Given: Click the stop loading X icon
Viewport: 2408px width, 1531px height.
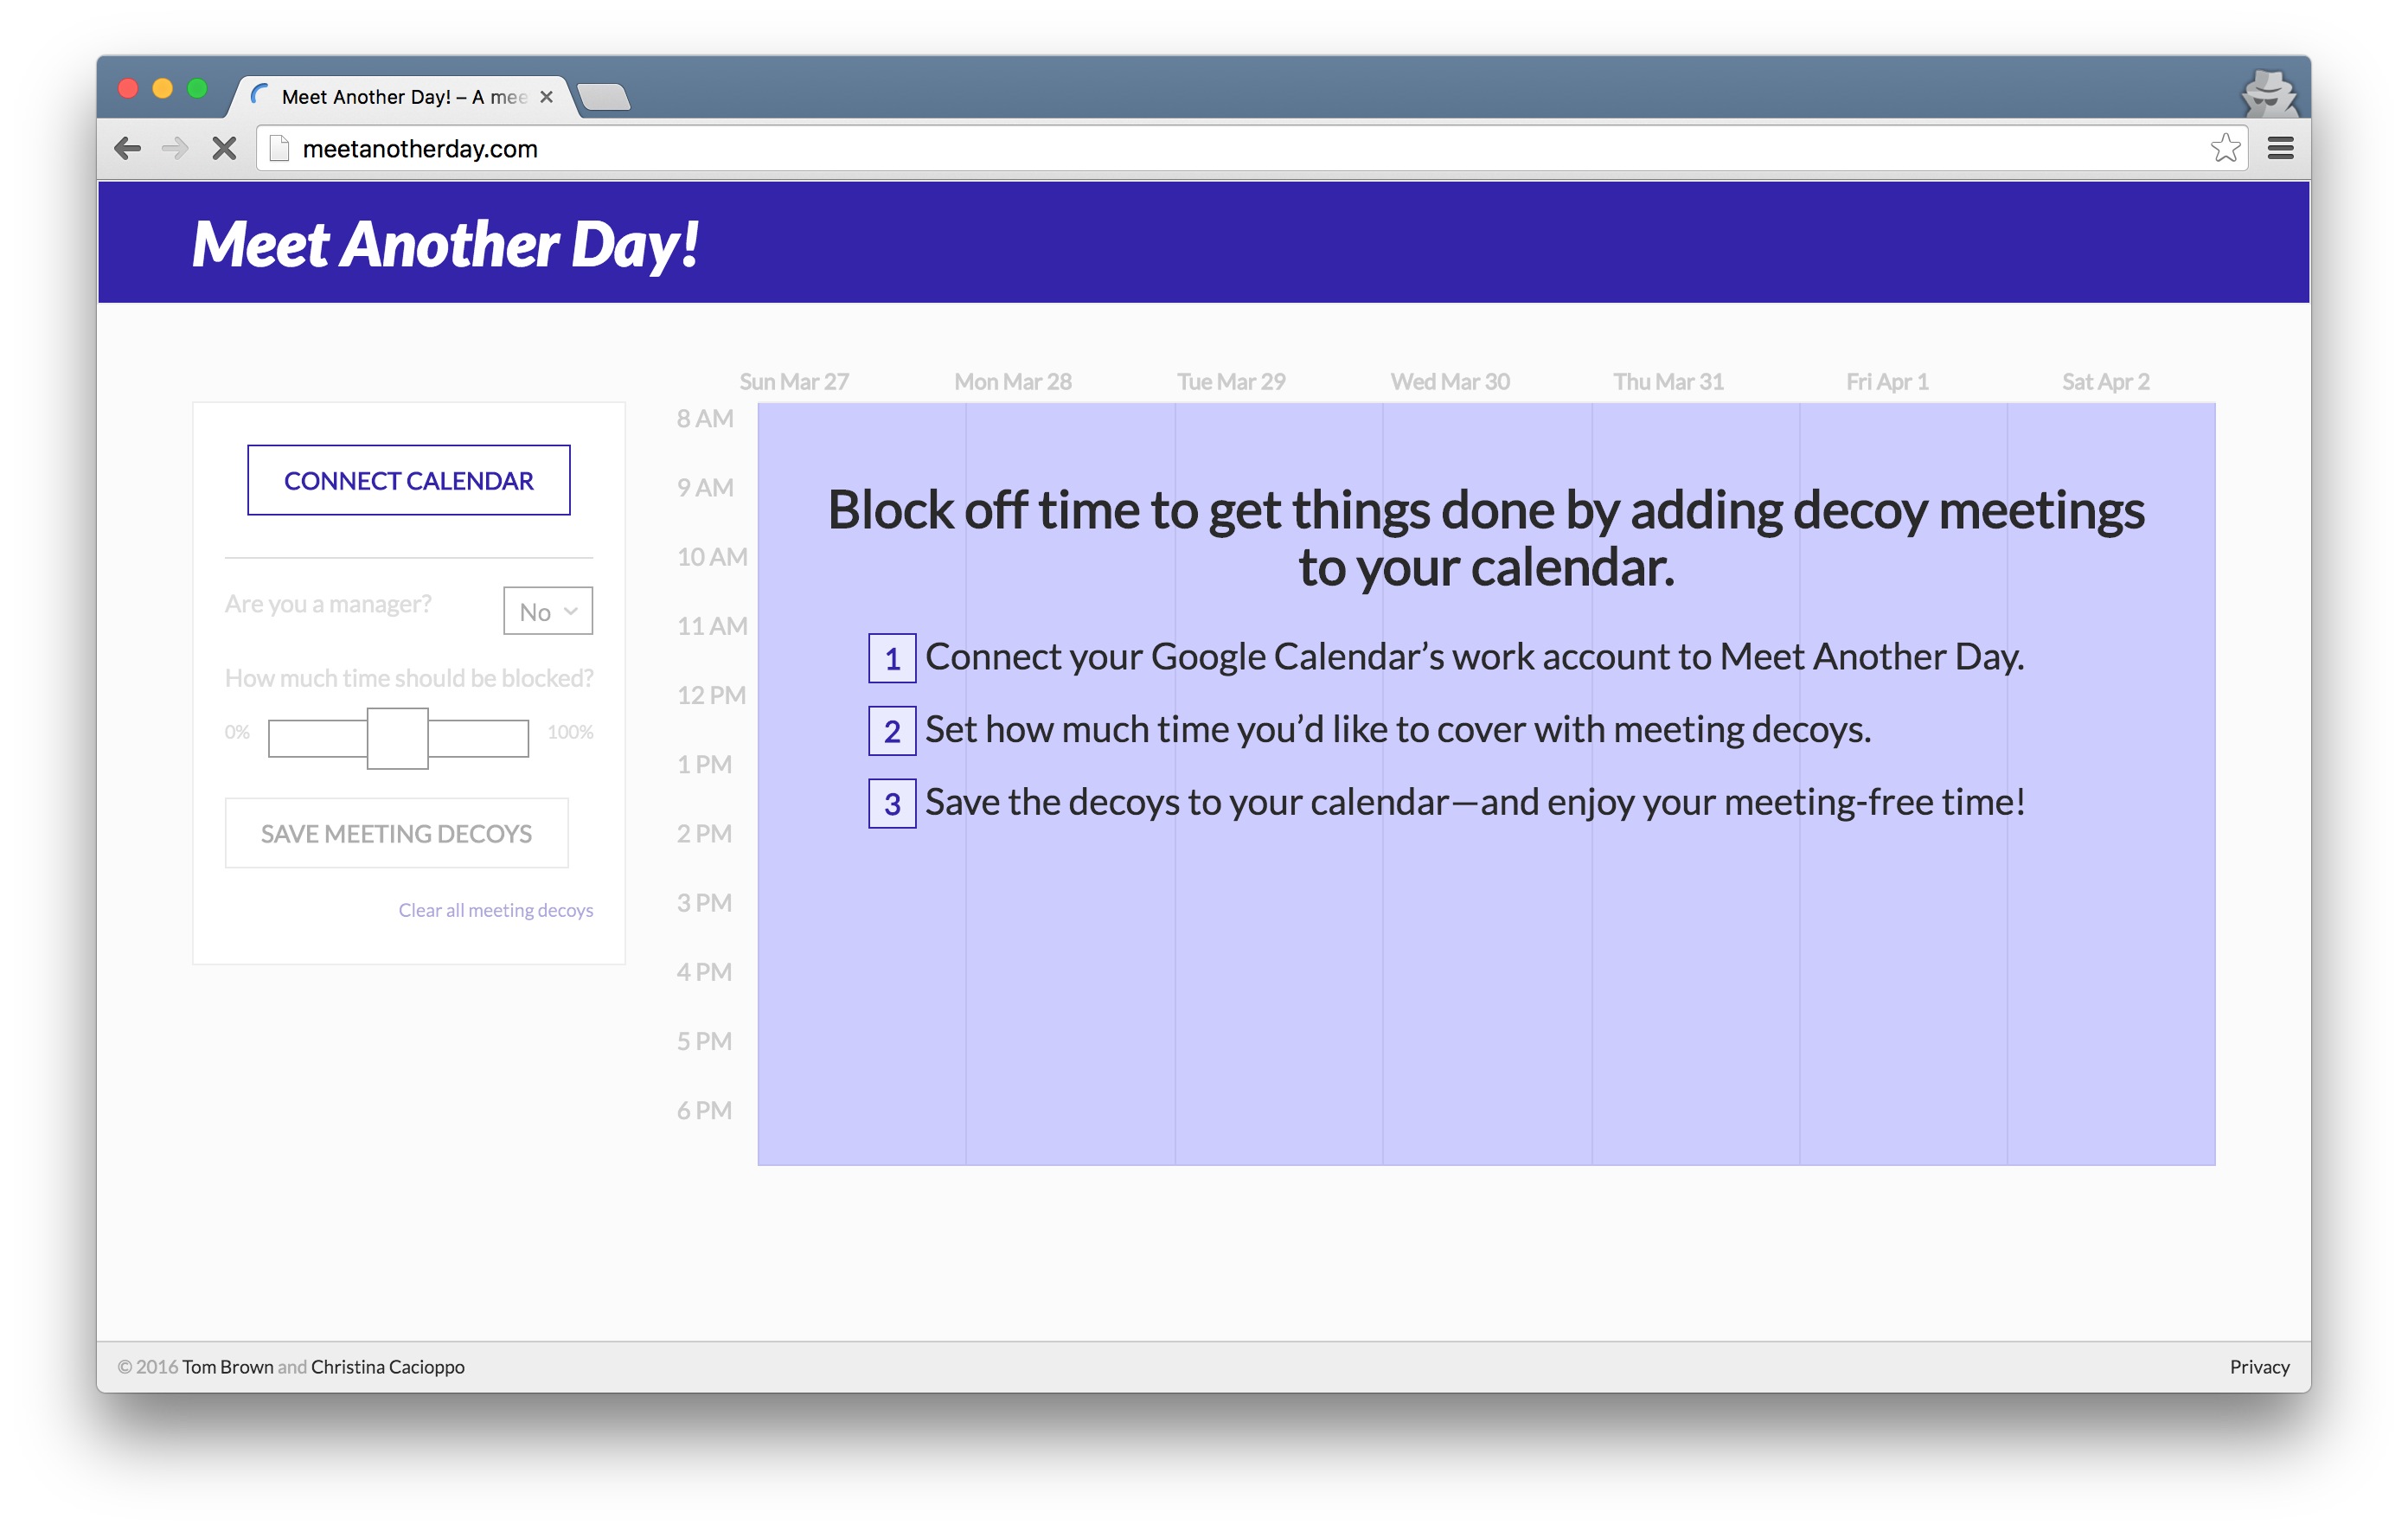Looking at the screenshot, I should click(224, 147).
